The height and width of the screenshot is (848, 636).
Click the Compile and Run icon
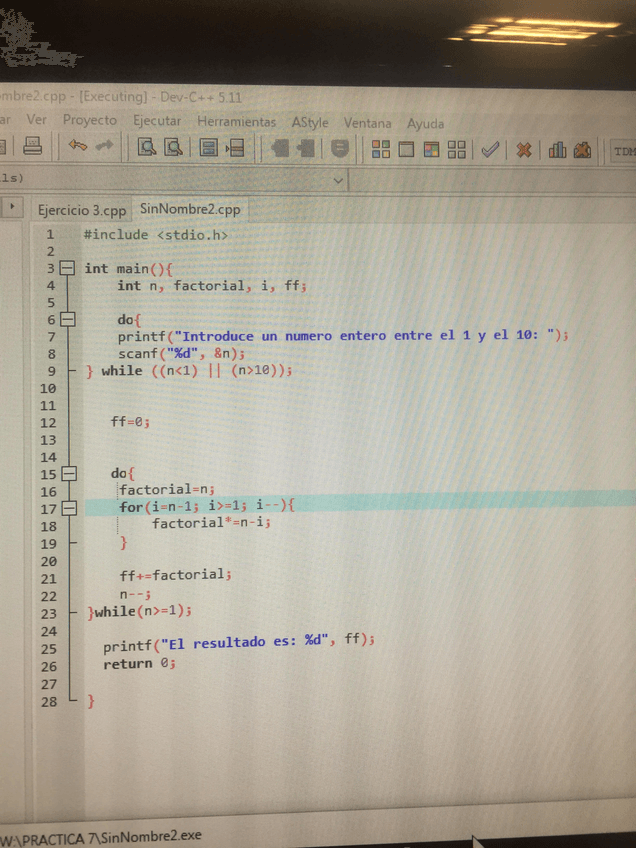click(432, 150)
